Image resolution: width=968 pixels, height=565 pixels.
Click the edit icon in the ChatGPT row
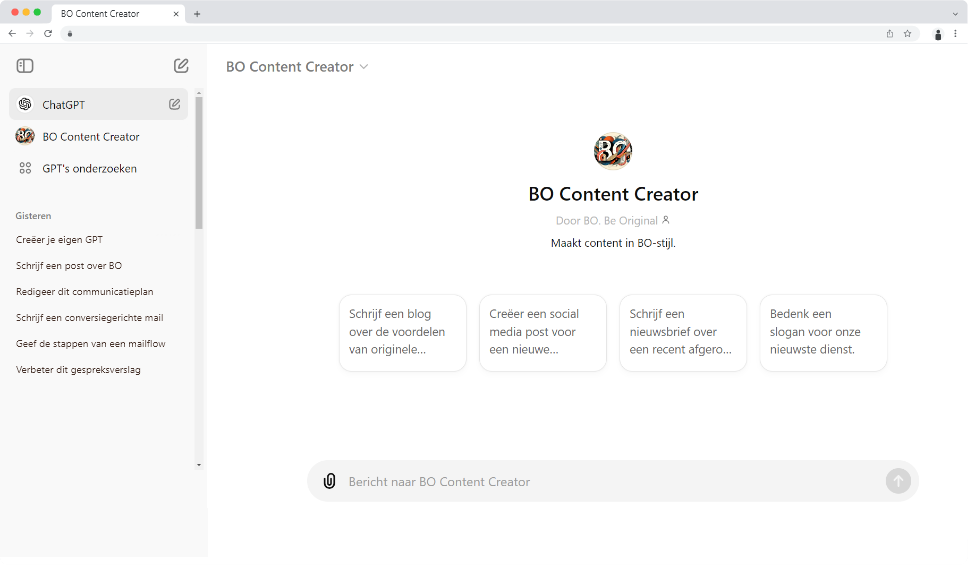(x=175, y=104)
